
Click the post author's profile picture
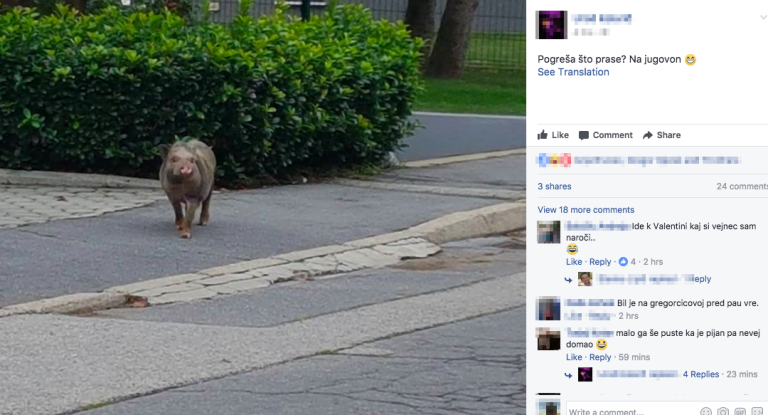pyautogui.click(x=551, y=24)
